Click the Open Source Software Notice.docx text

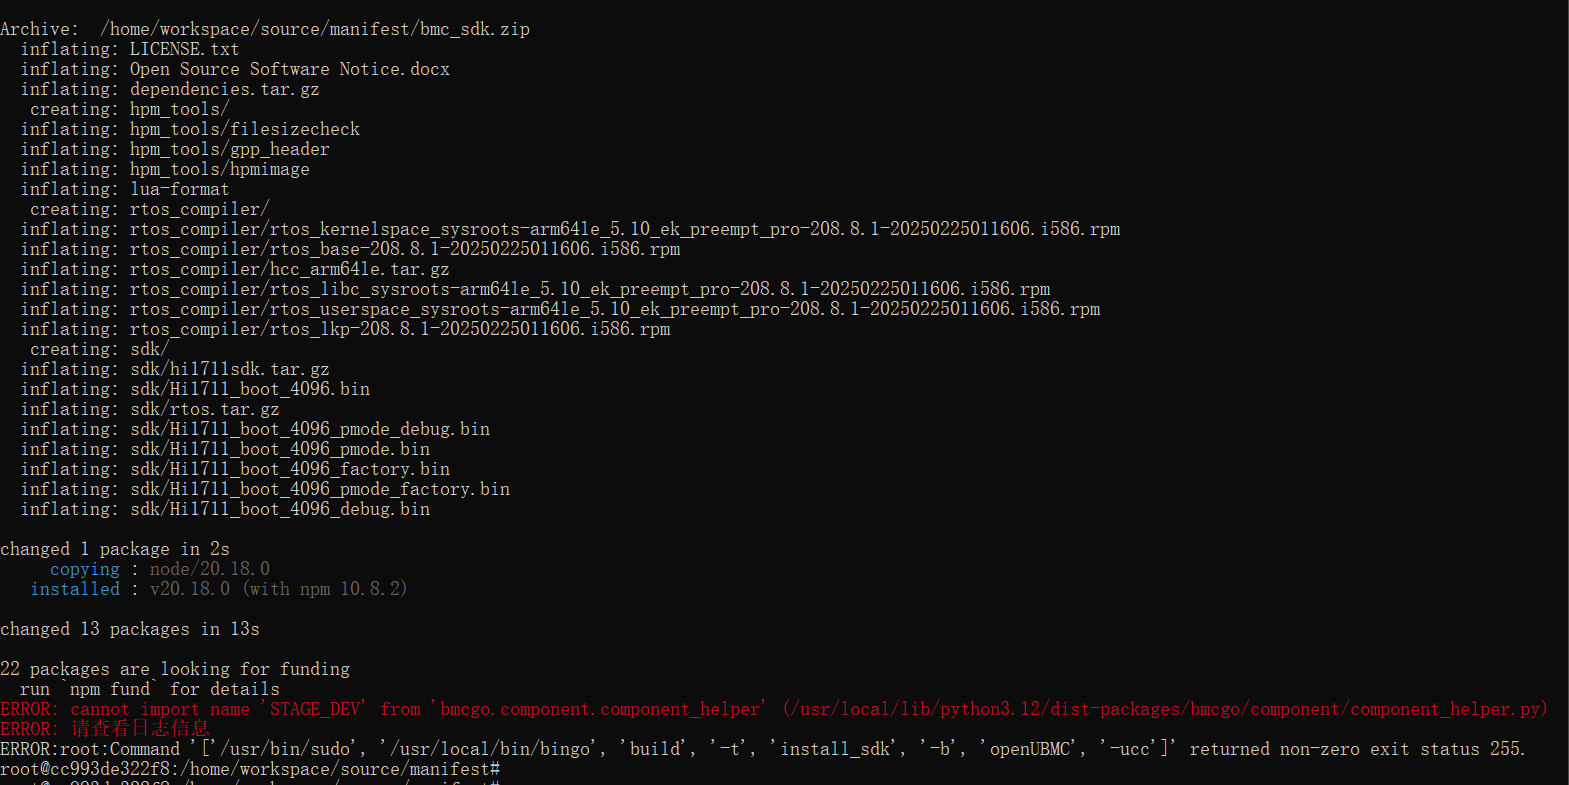[289, 69]
